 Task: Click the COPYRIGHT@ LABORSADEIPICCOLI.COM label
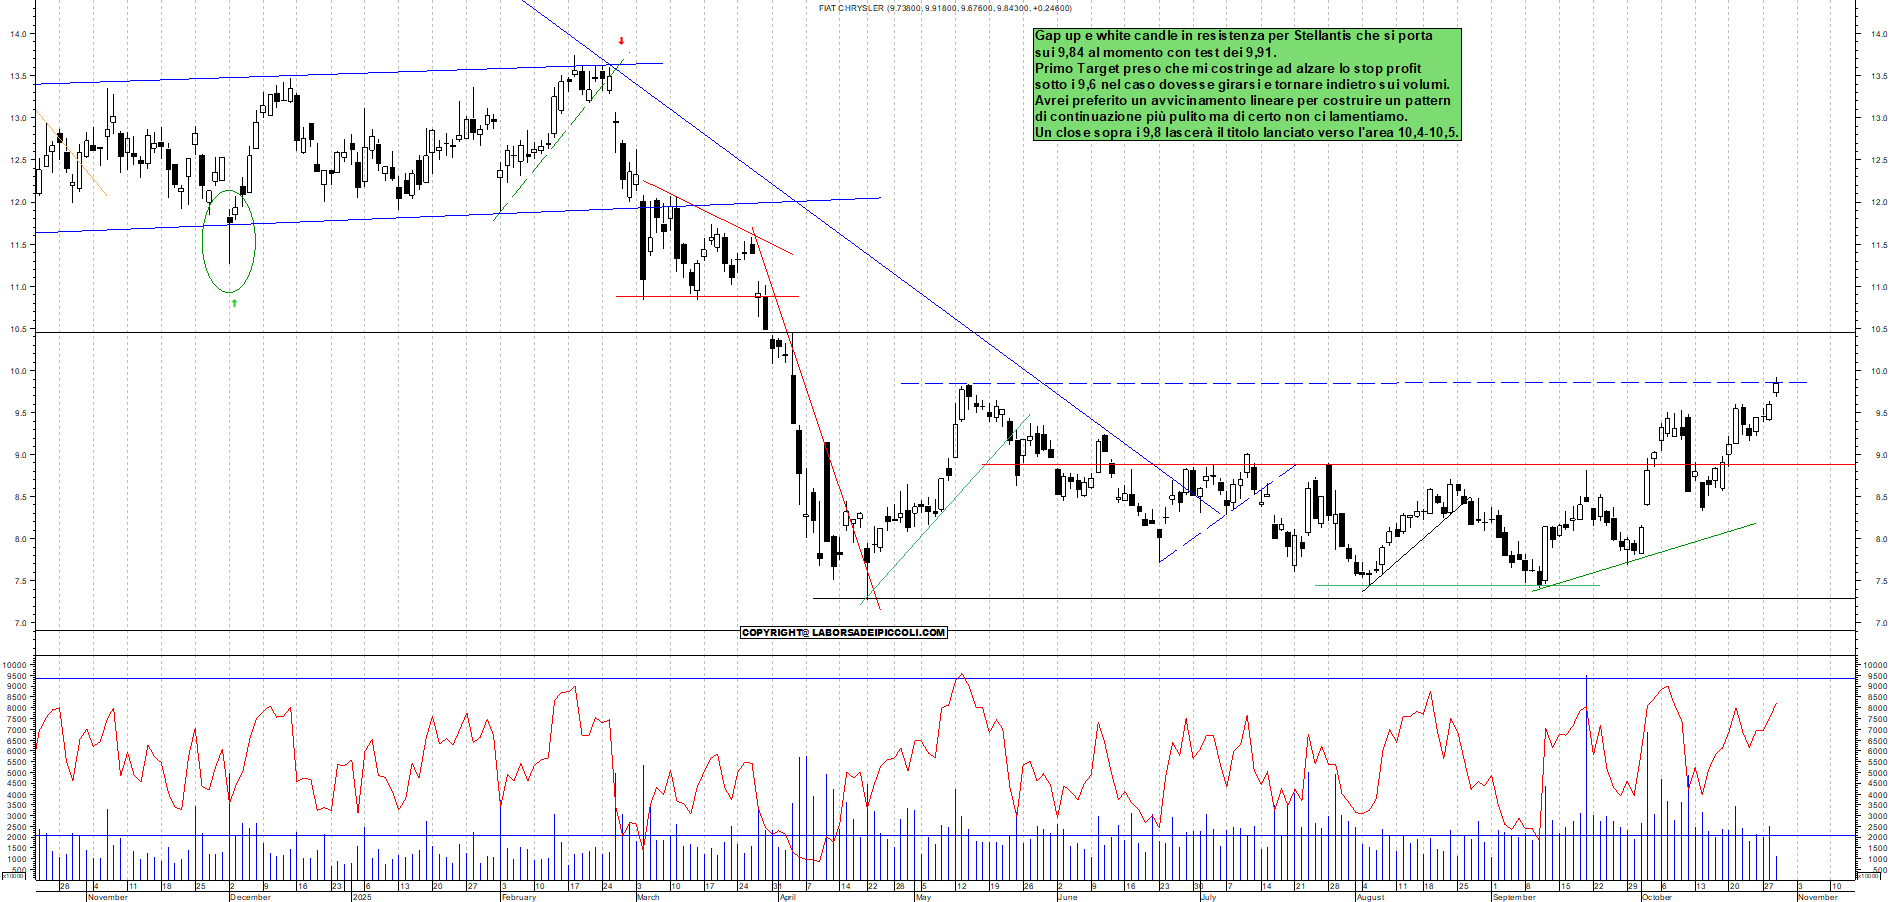tap(843, 632)
